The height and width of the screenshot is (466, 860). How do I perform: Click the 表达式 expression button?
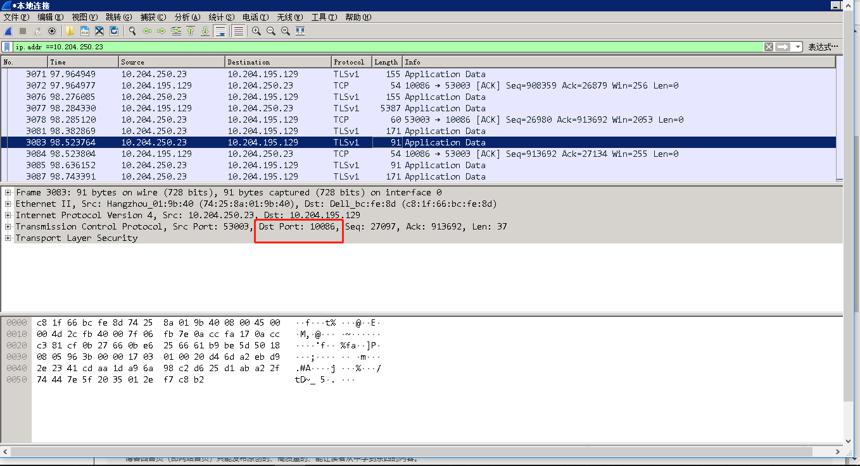click(x=823, y=47)
